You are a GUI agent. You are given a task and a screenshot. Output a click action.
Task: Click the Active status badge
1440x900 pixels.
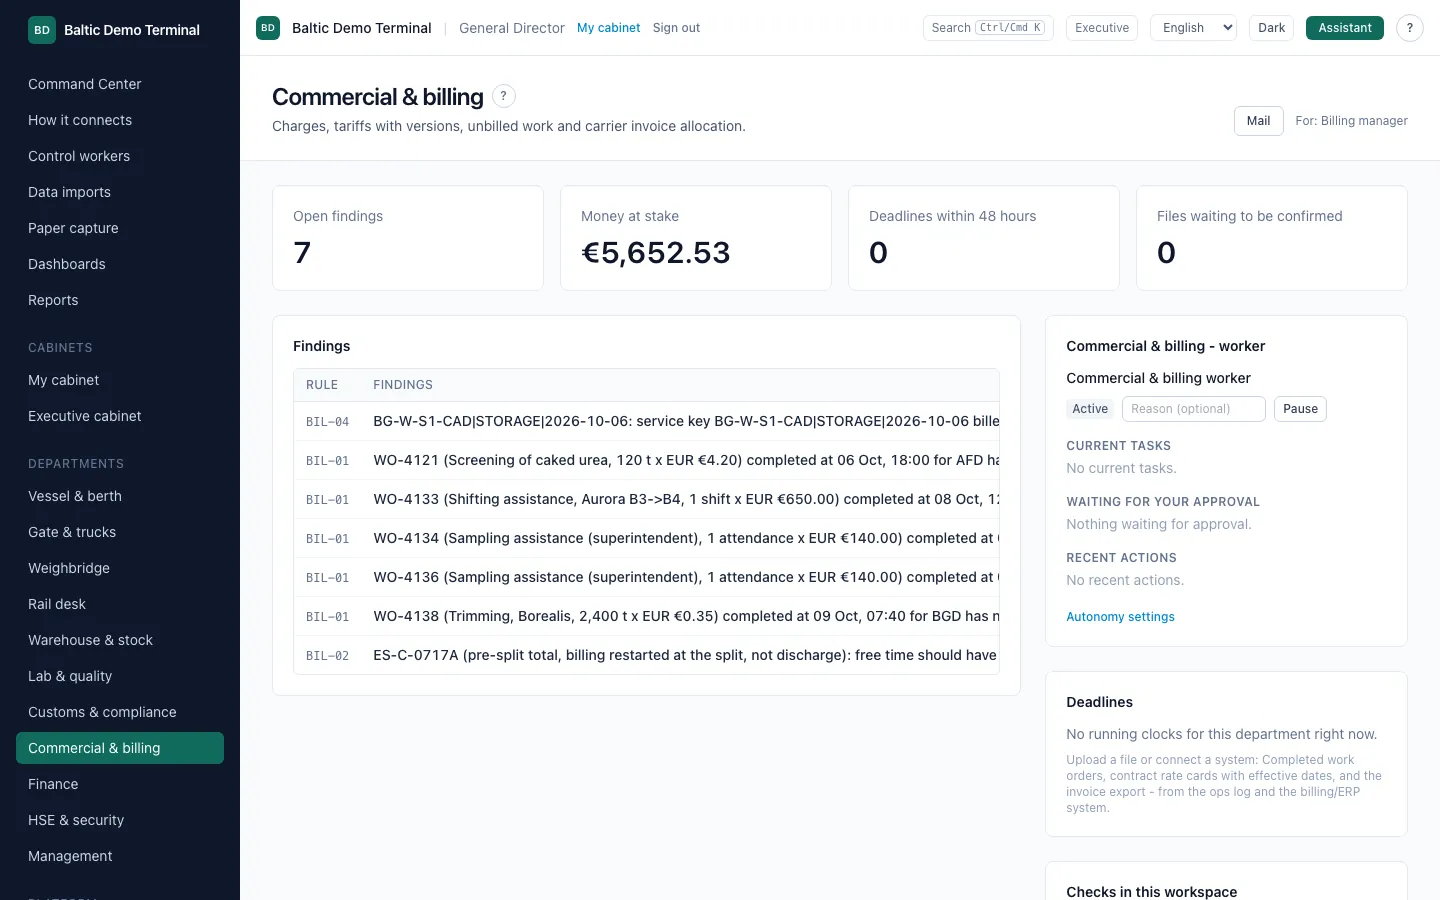(x=1090, y=409)
